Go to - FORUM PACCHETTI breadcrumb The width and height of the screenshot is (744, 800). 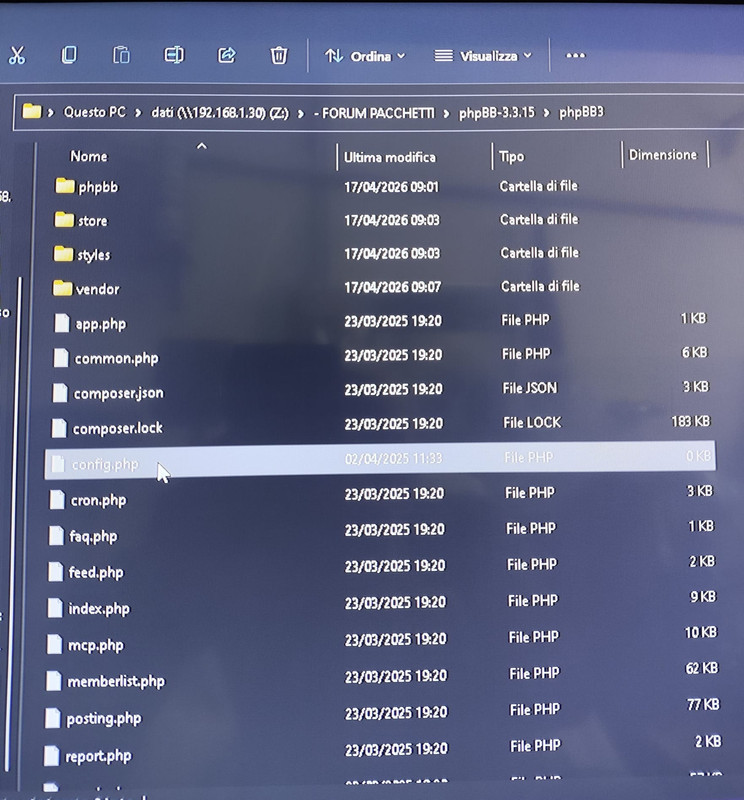[374, 113]
